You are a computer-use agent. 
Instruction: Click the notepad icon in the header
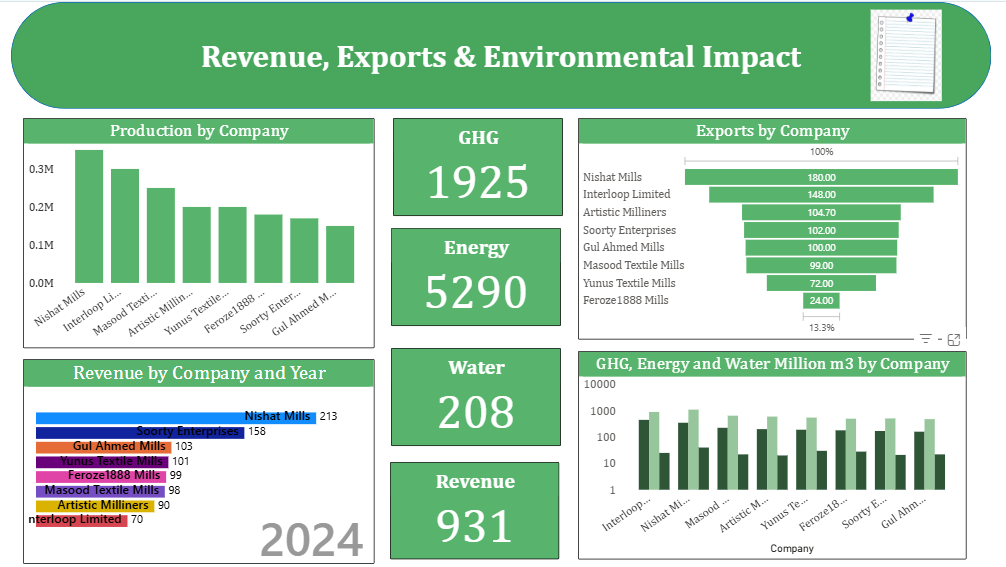pos(906,55)
